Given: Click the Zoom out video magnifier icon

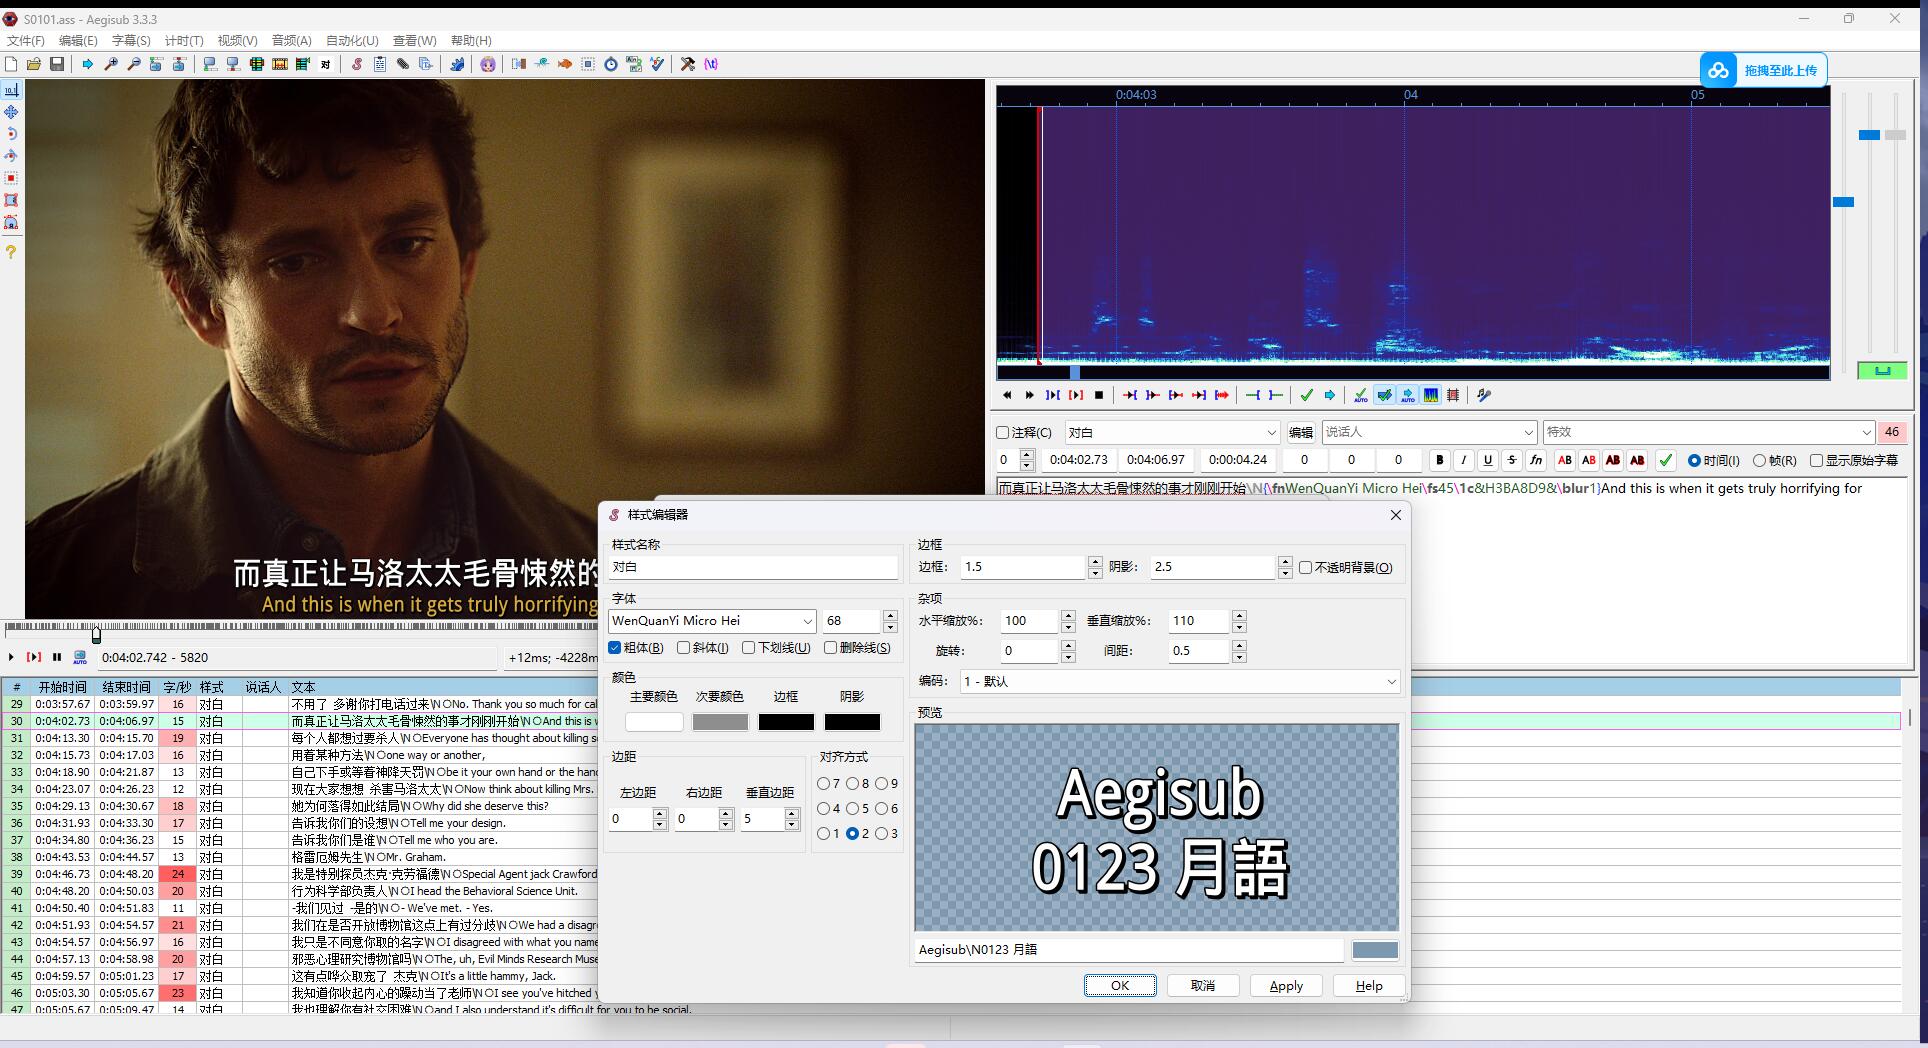Looking at the screenshot, I should click(x=134, y=64).
